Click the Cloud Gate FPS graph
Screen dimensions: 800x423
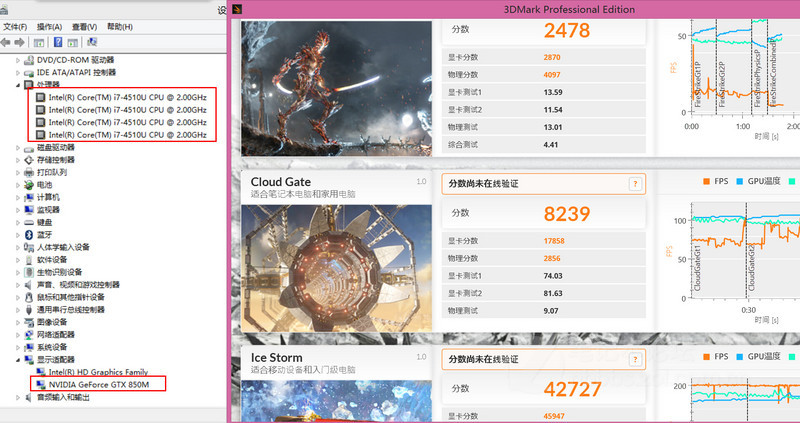pyautogui.click(x=745, y=250)
